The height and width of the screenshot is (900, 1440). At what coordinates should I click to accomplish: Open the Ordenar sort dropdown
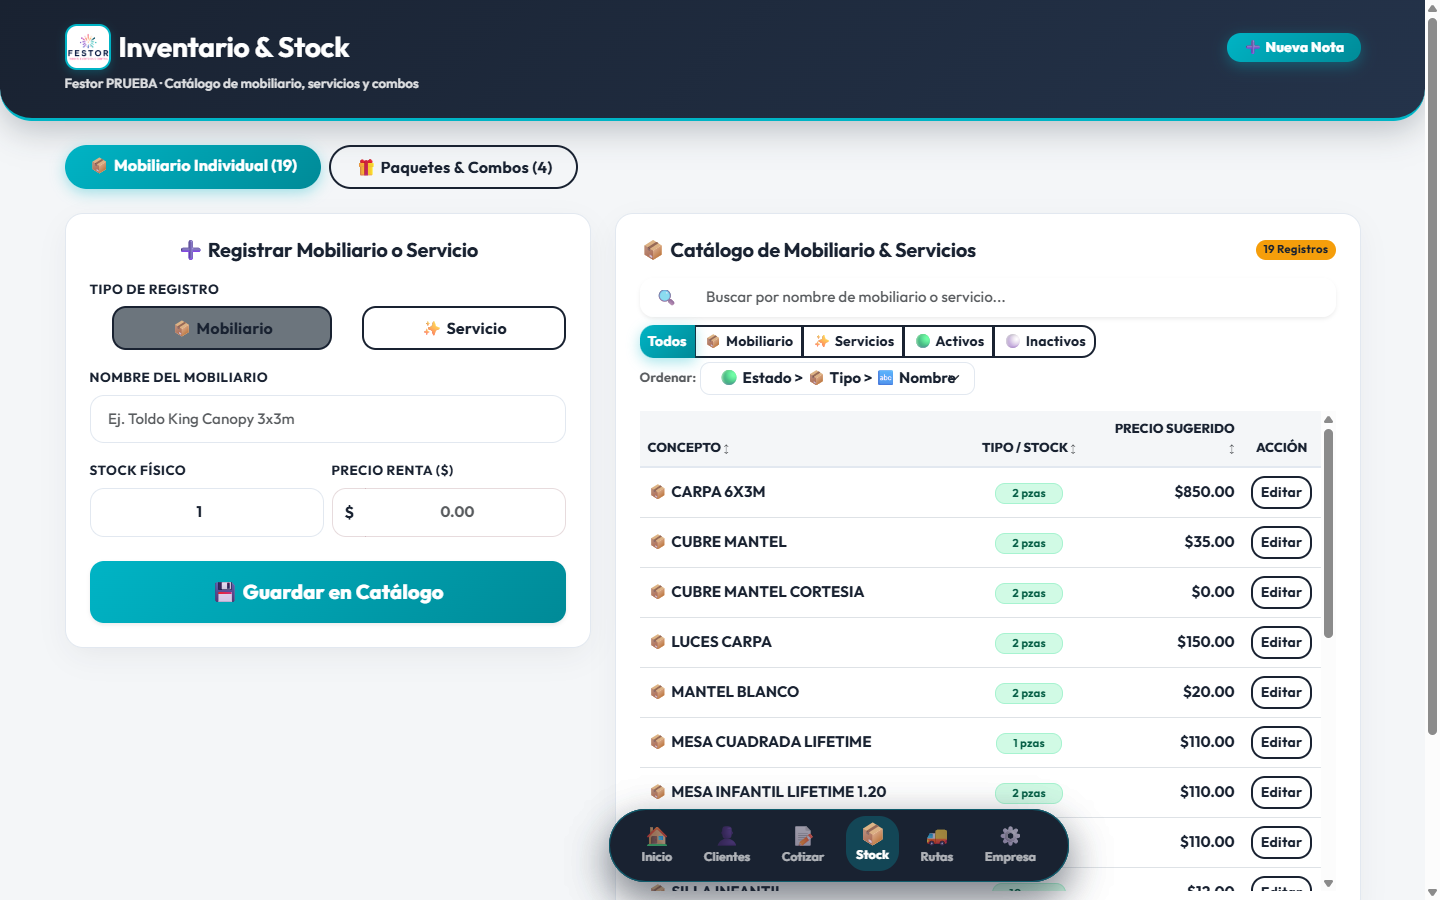tap(838, 378)
